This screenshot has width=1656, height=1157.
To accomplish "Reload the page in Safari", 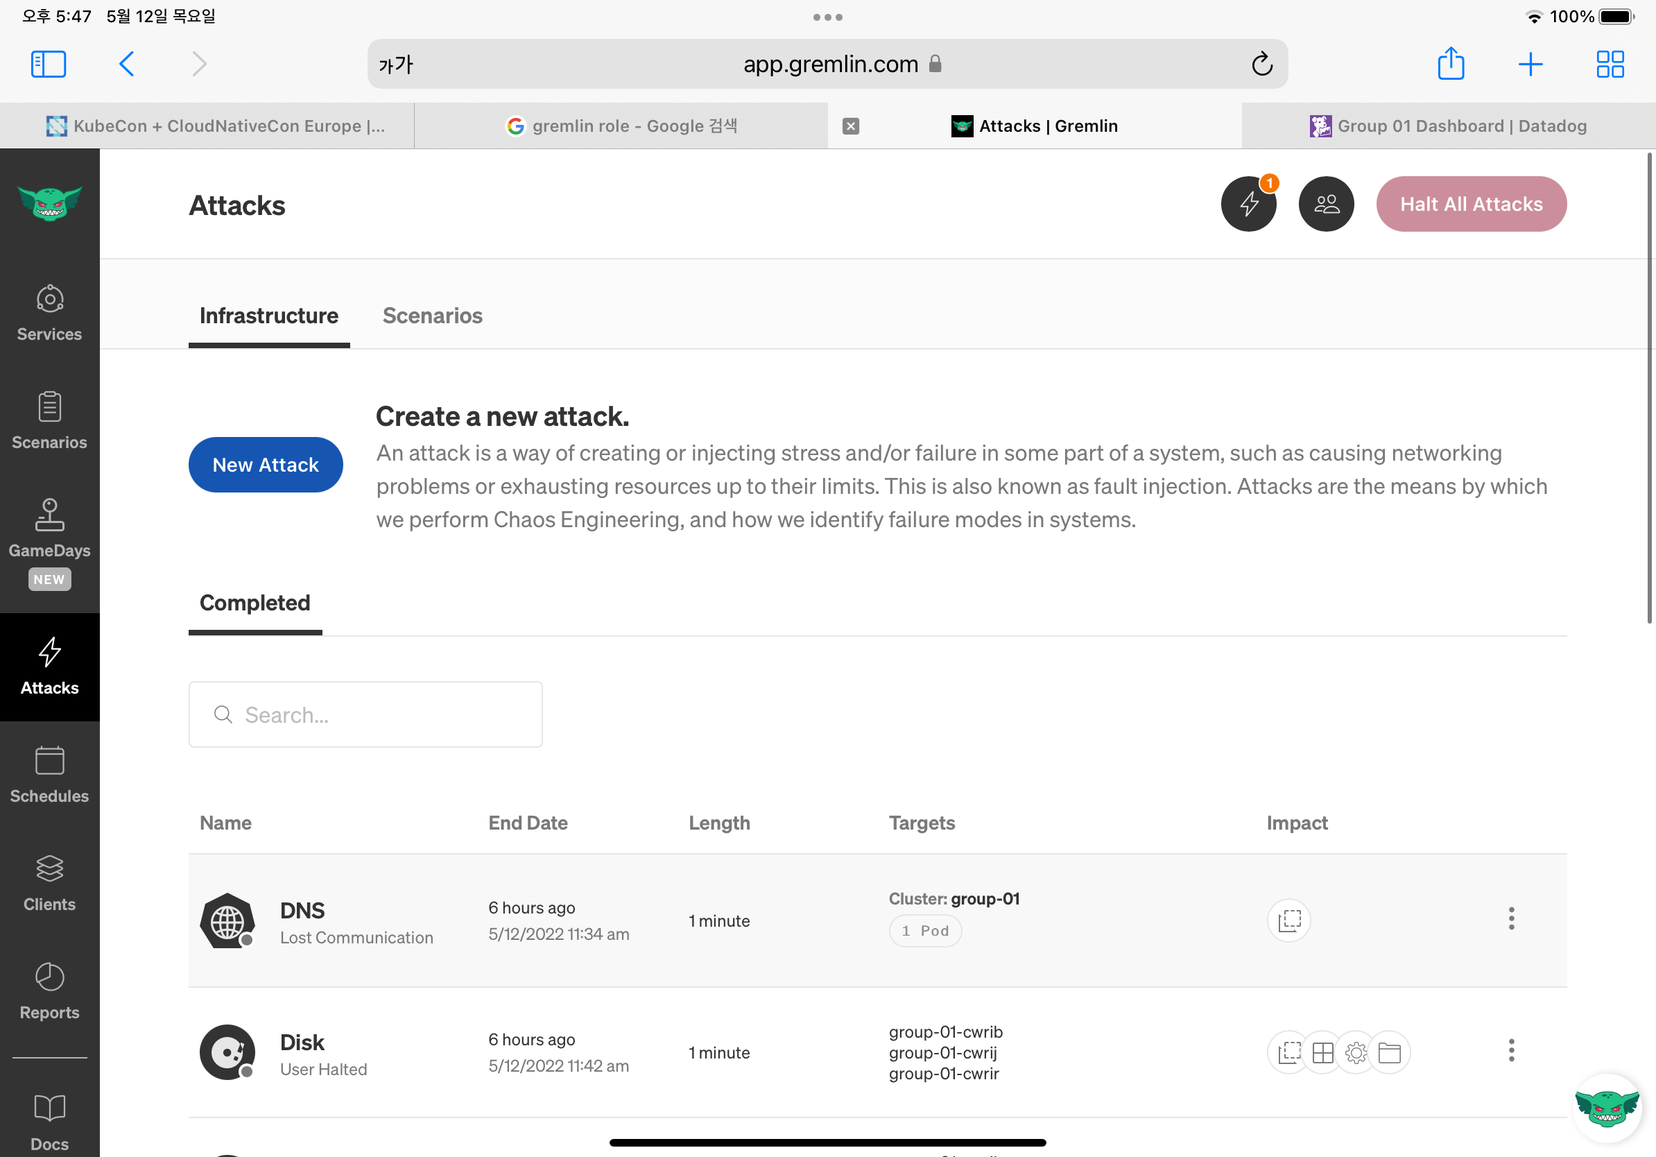I will [1262, 64].
